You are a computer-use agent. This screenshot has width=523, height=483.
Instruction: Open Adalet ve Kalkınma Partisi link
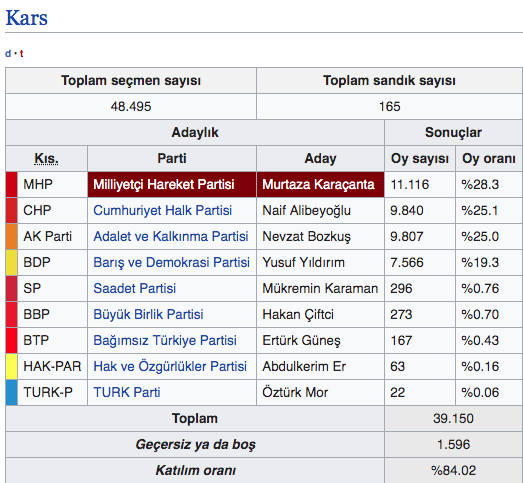tap(171, 236)
